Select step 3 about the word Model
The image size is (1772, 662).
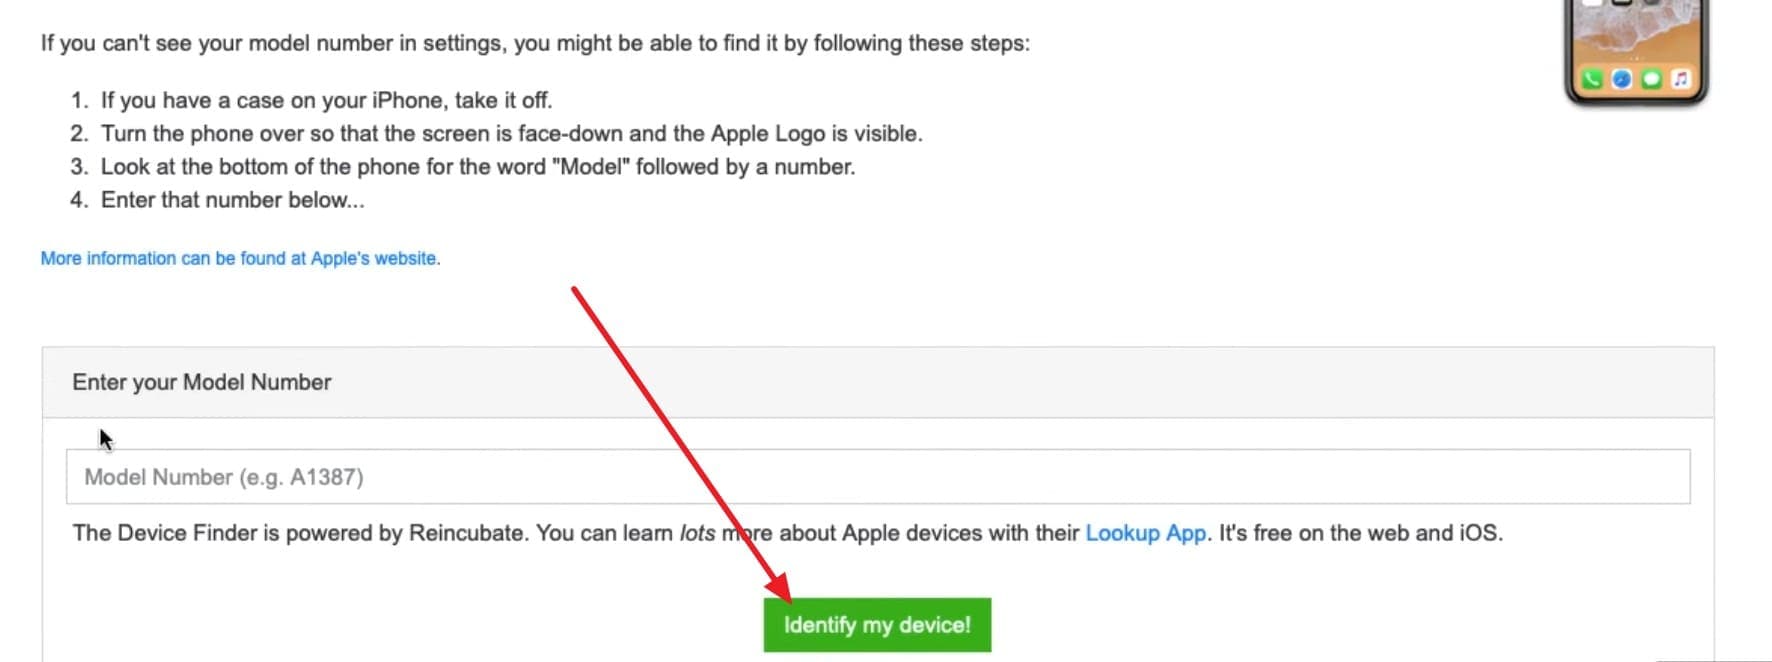pos(478,166)
